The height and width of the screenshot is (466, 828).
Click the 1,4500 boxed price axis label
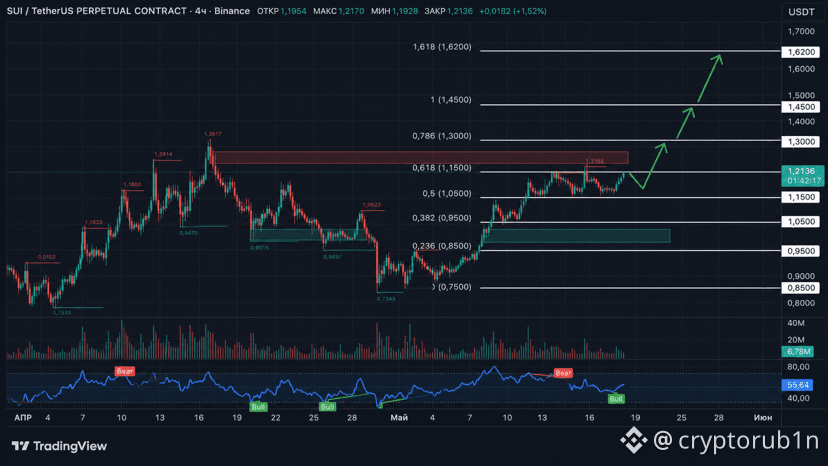(x=801, y=107)
